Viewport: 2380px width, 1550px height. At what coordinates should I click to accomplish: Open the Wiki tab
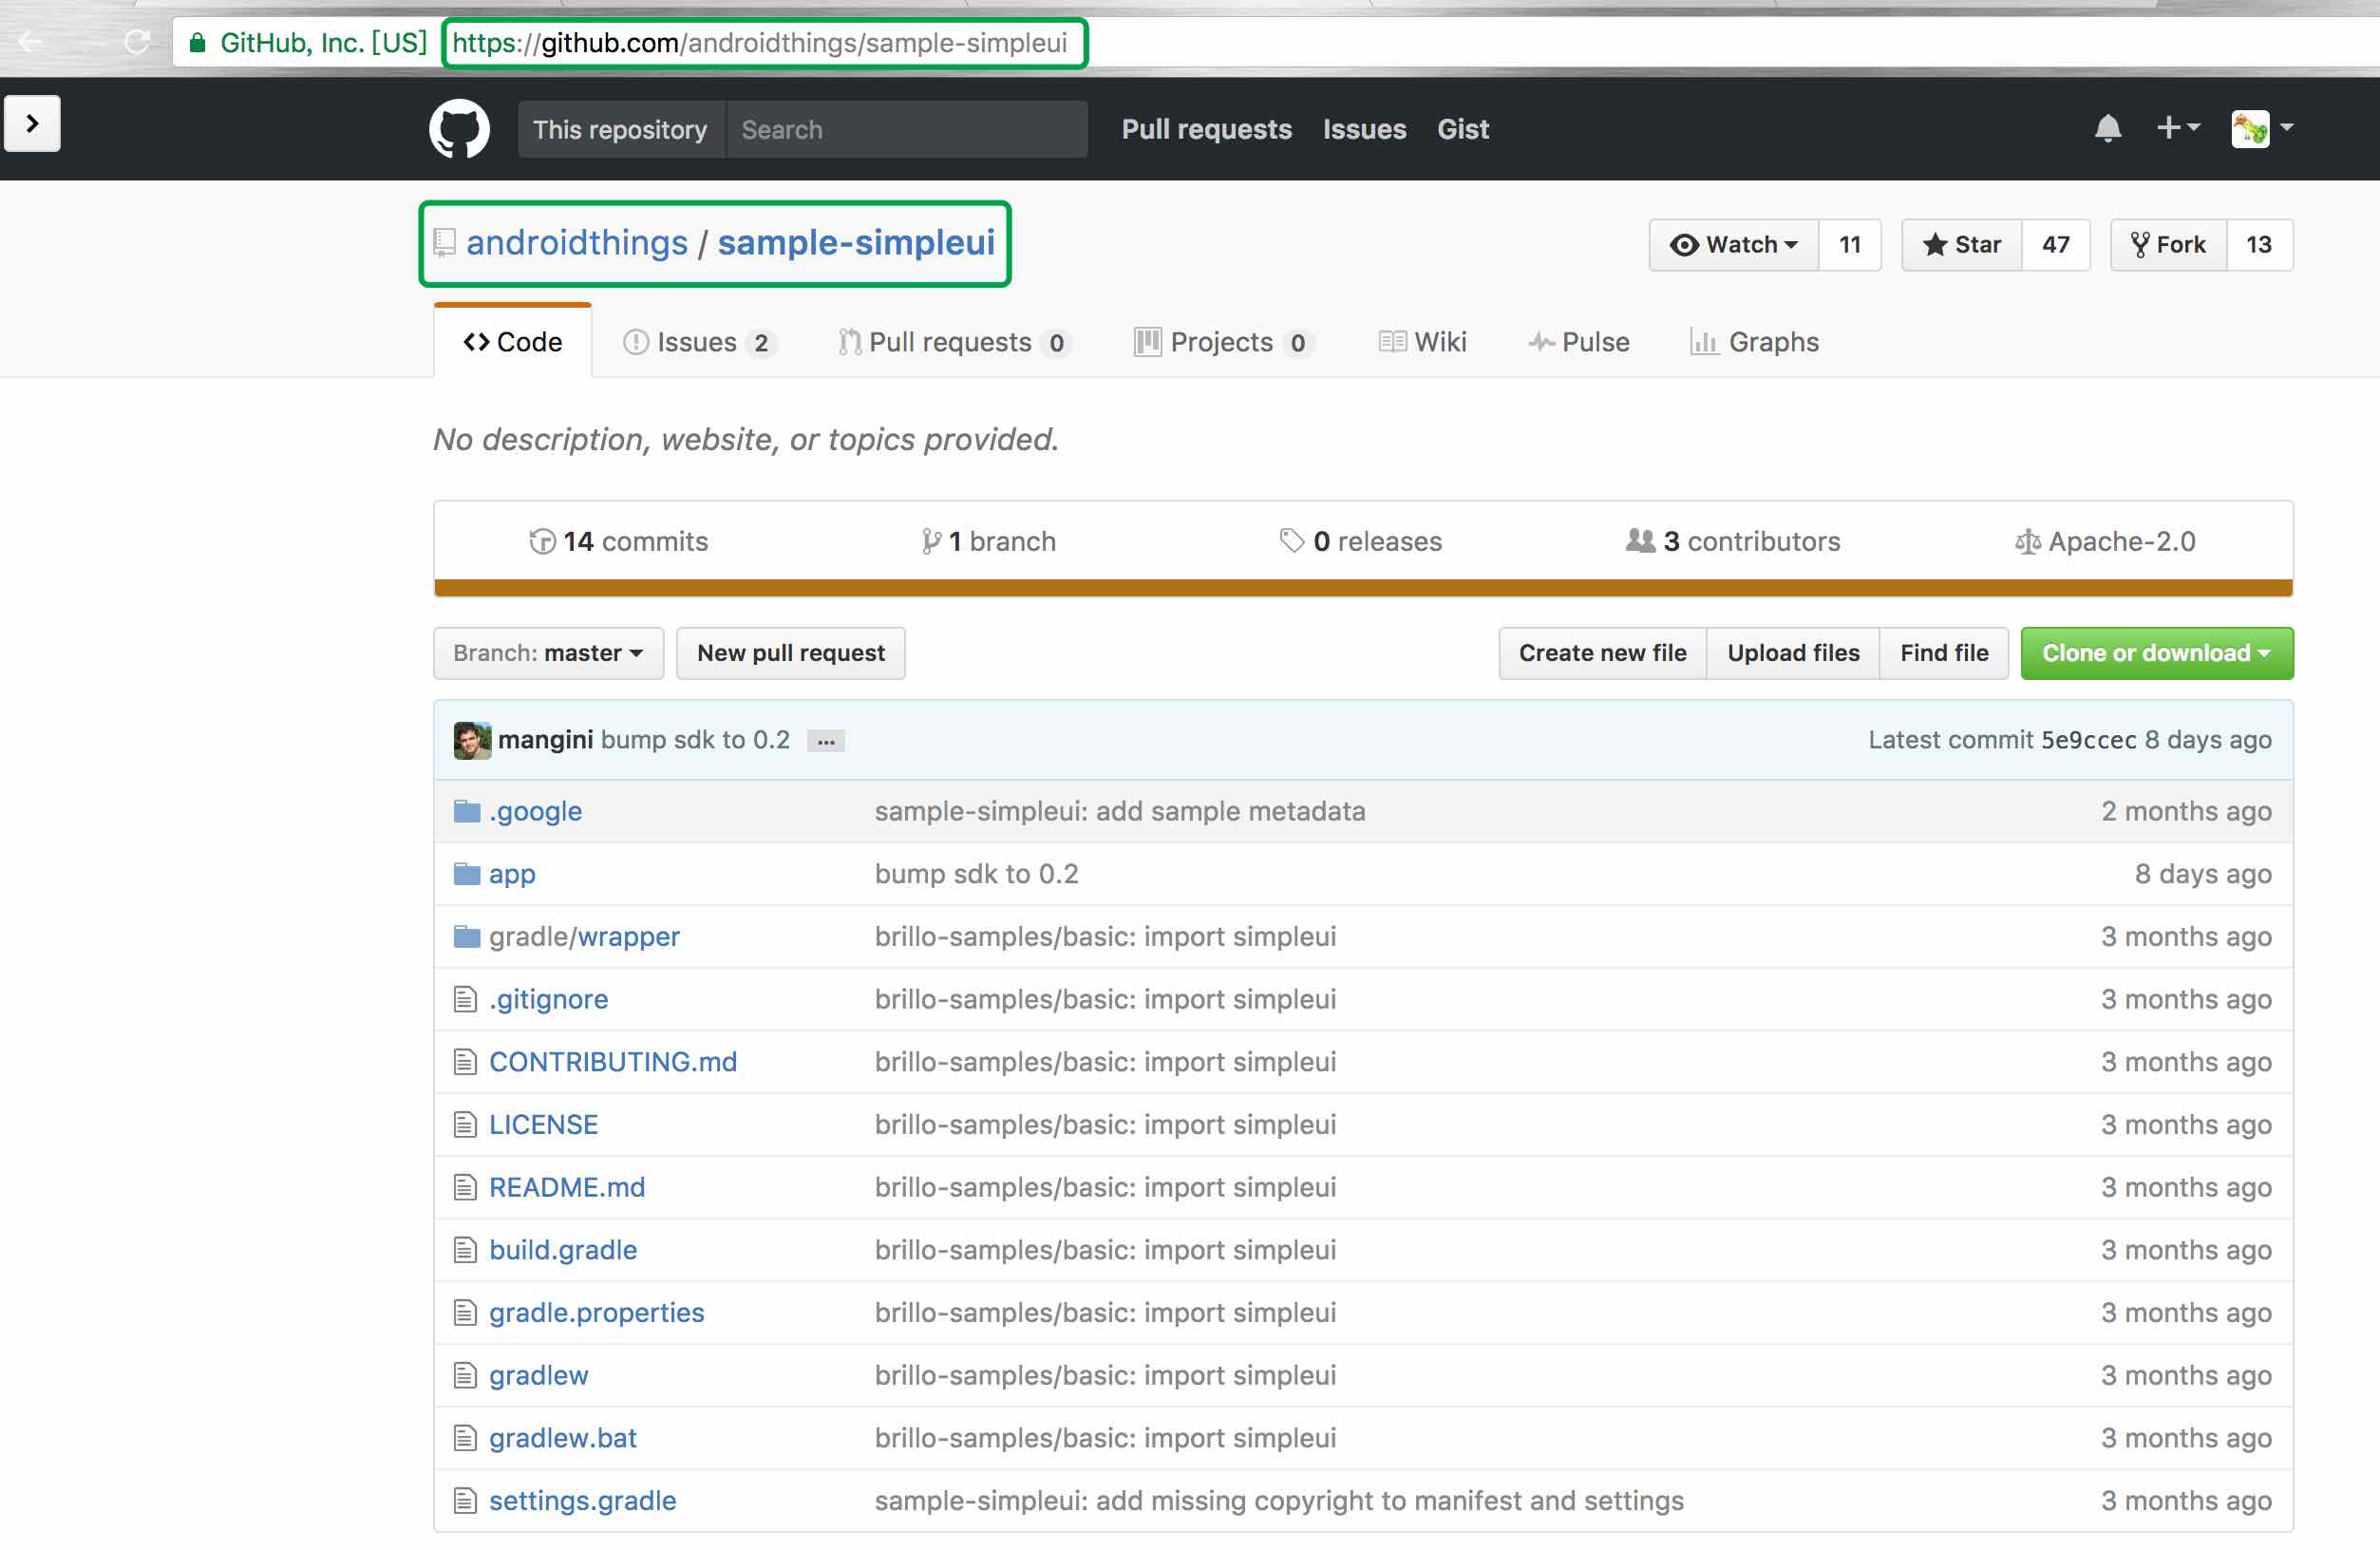click(x=1422, y=342)
